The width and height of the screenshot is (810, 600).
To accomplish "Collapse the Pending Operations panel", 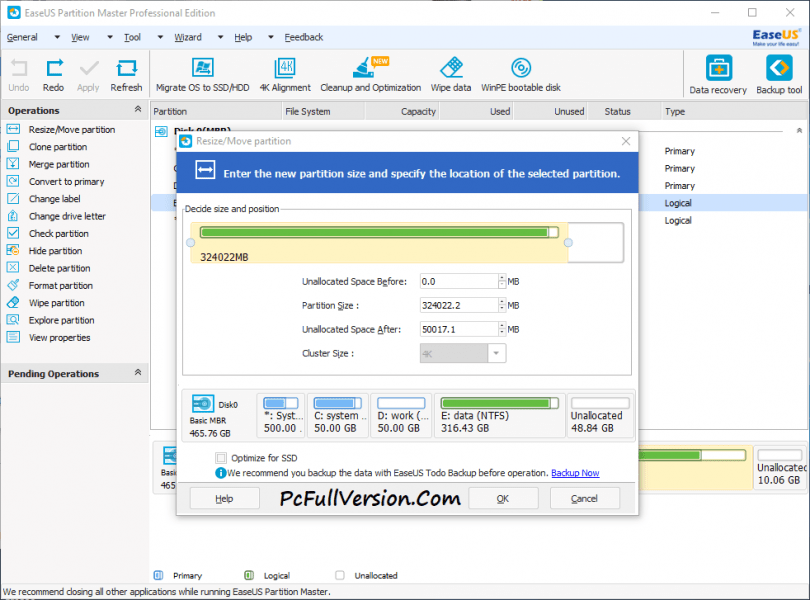I will 139,374.
